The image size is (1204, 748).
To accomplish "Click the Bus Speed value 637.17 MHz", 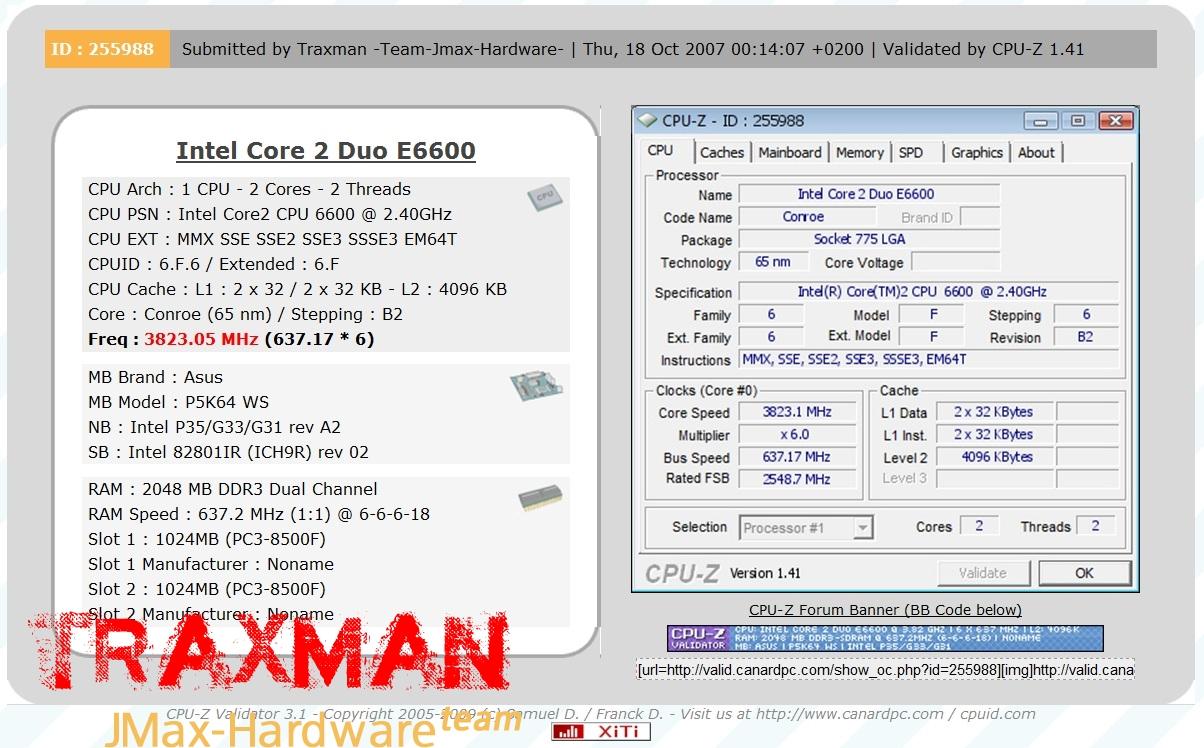I will [x=797, y=457].
